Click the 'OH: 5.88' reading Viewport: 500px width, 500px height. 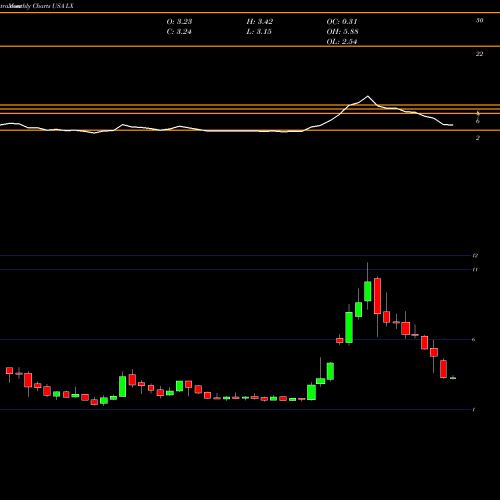click(342, 32)
